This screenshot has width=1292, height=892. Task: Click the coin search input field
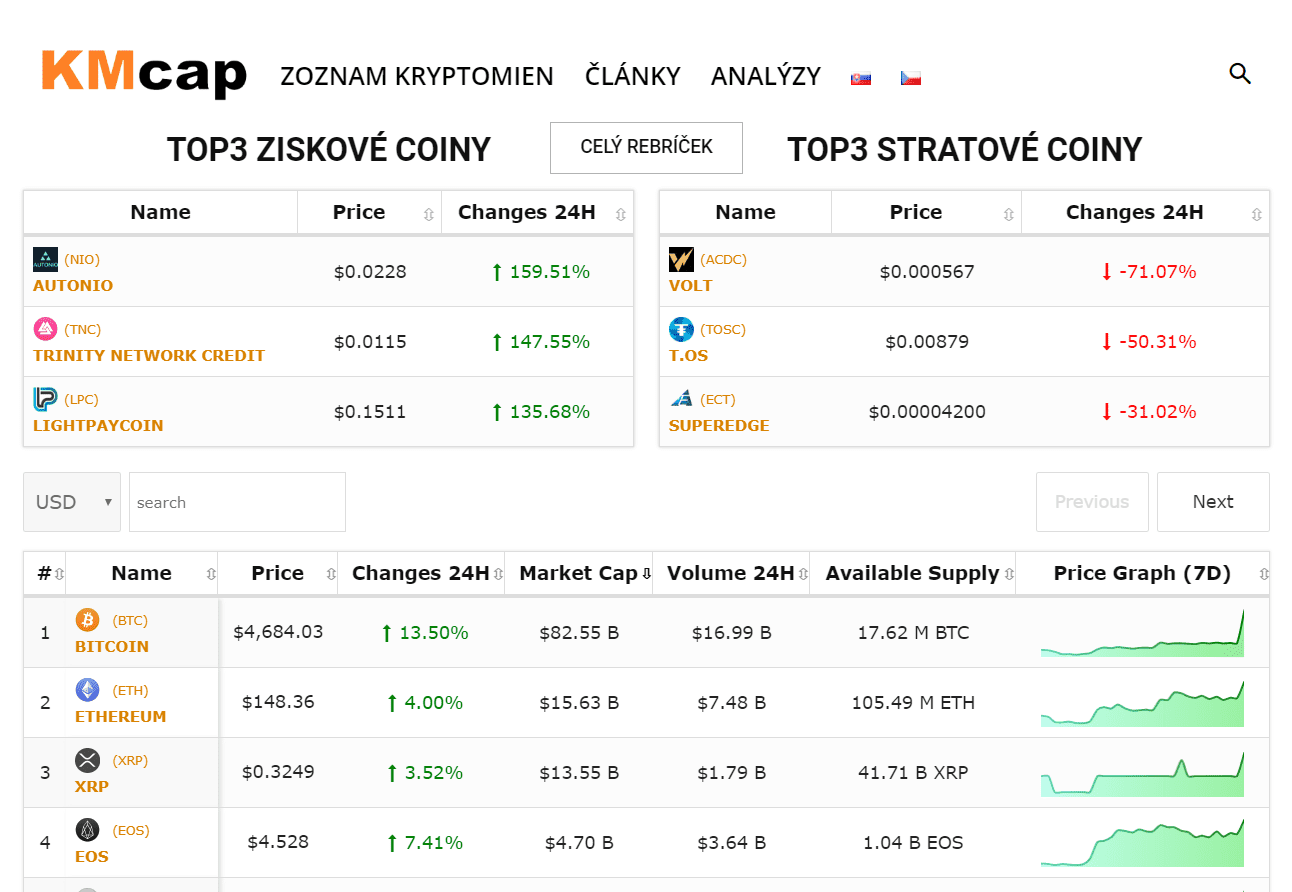[x=237, y=502]
